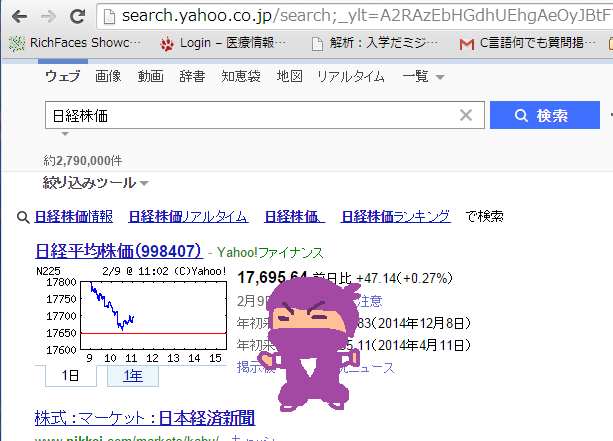Image resolution: width=613 pixels, height=441 pixels.
Task: Click the purple ninja character
Action: (310, 344)
